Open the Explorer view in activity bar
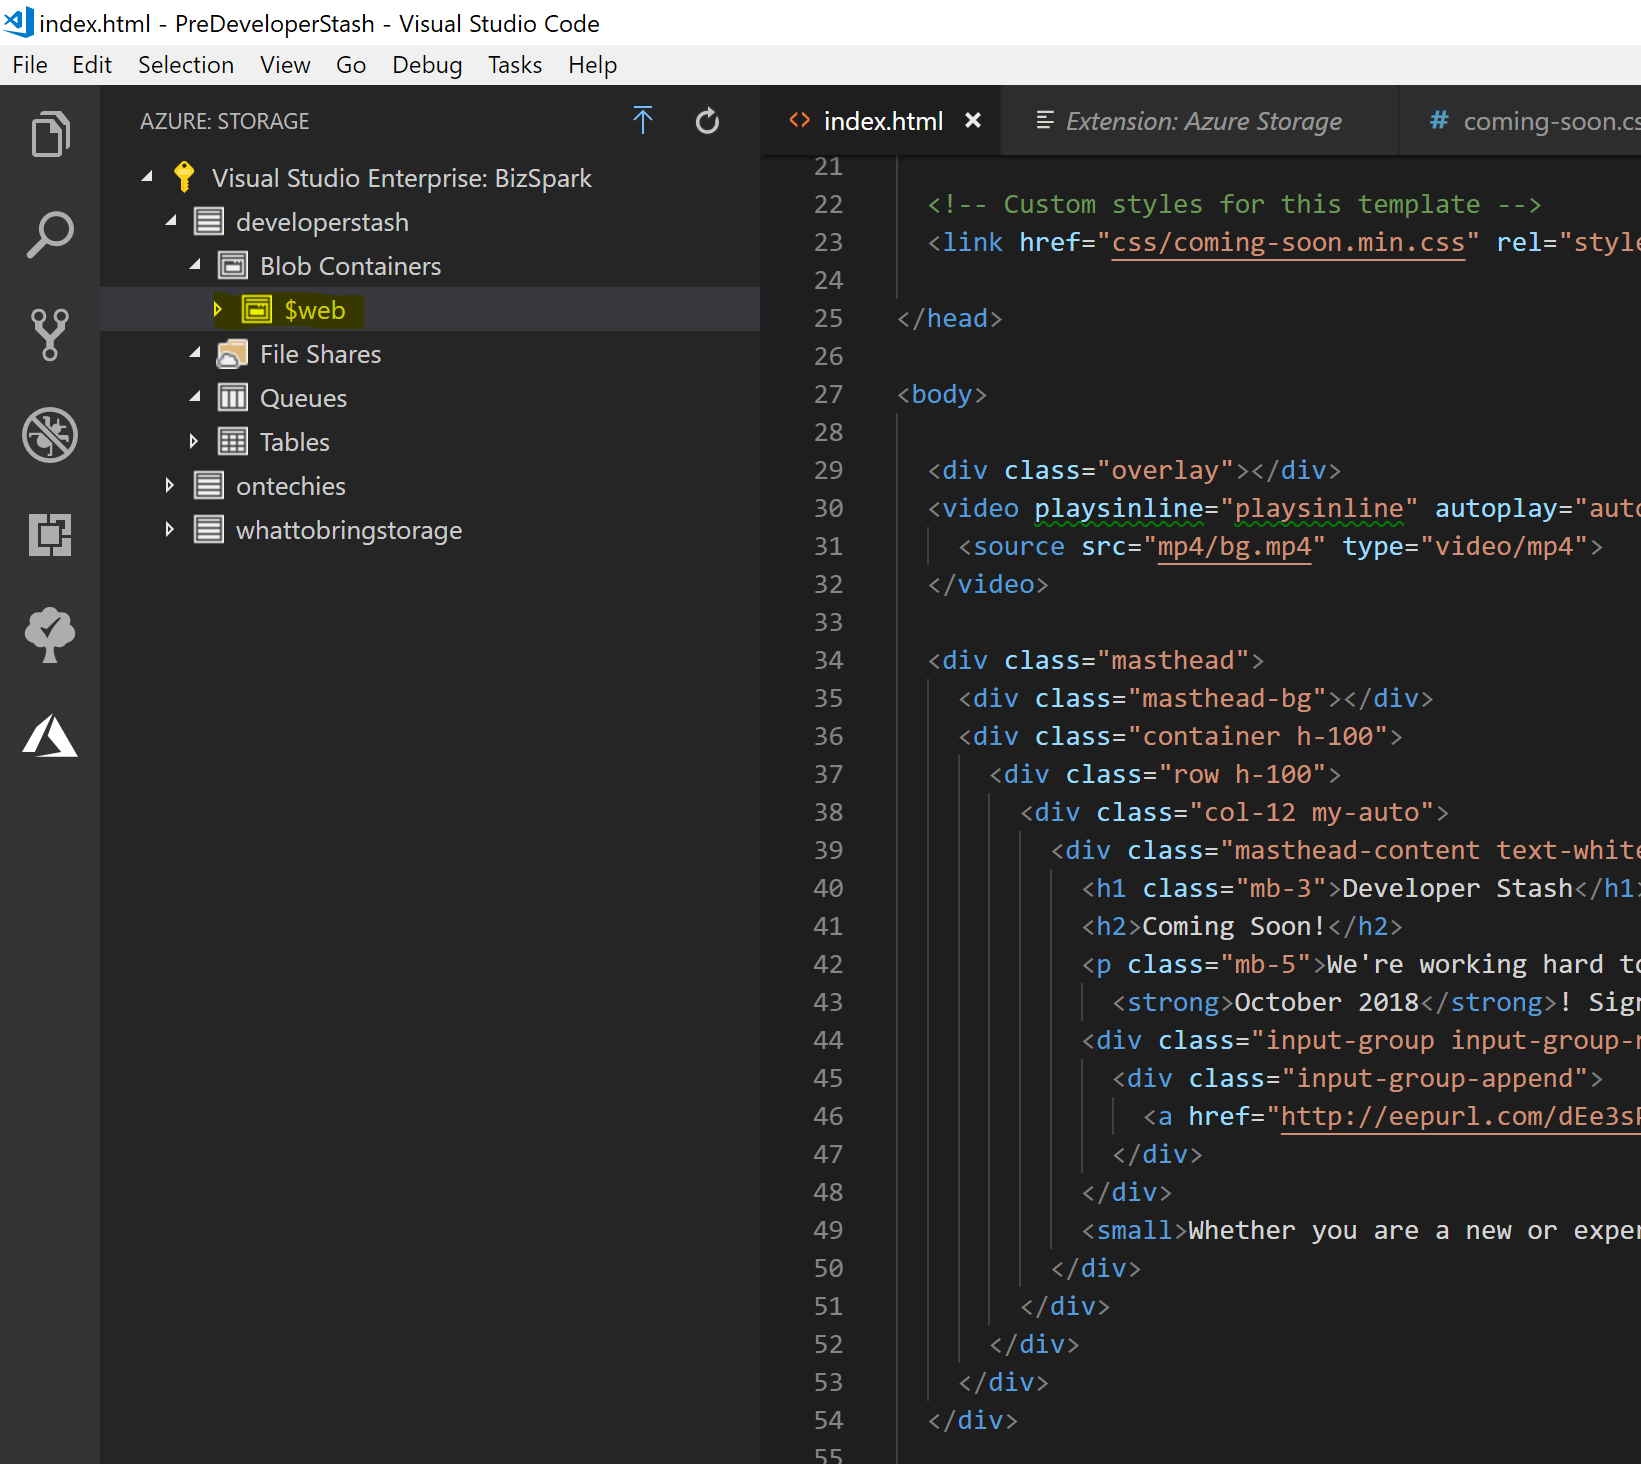Image resolution: width=1641 pixels, height=1464 pixels. coord(50,134)
